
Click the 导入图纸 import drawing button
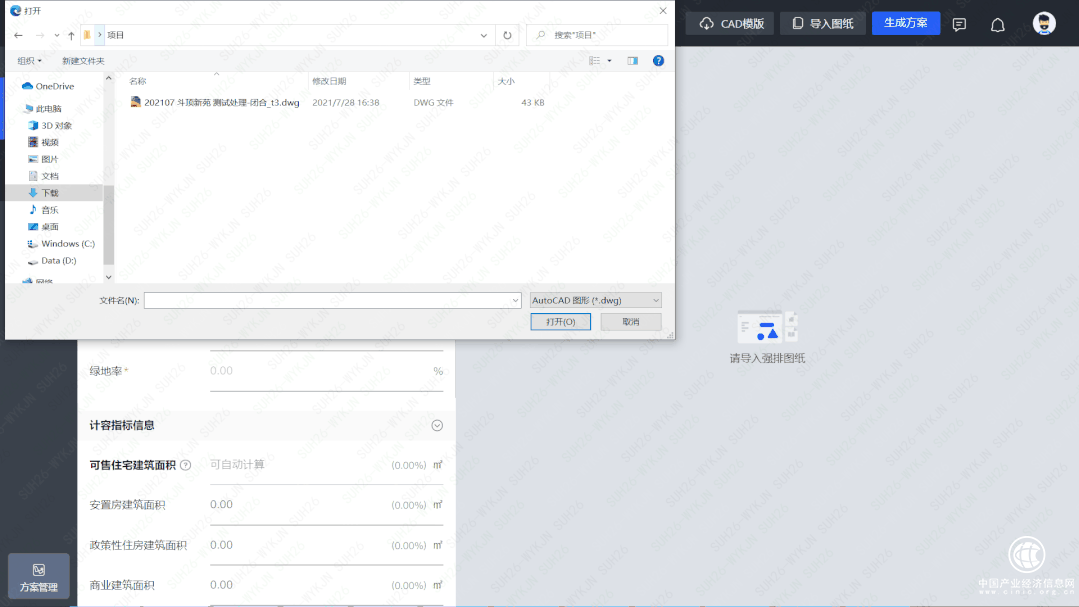822,24
